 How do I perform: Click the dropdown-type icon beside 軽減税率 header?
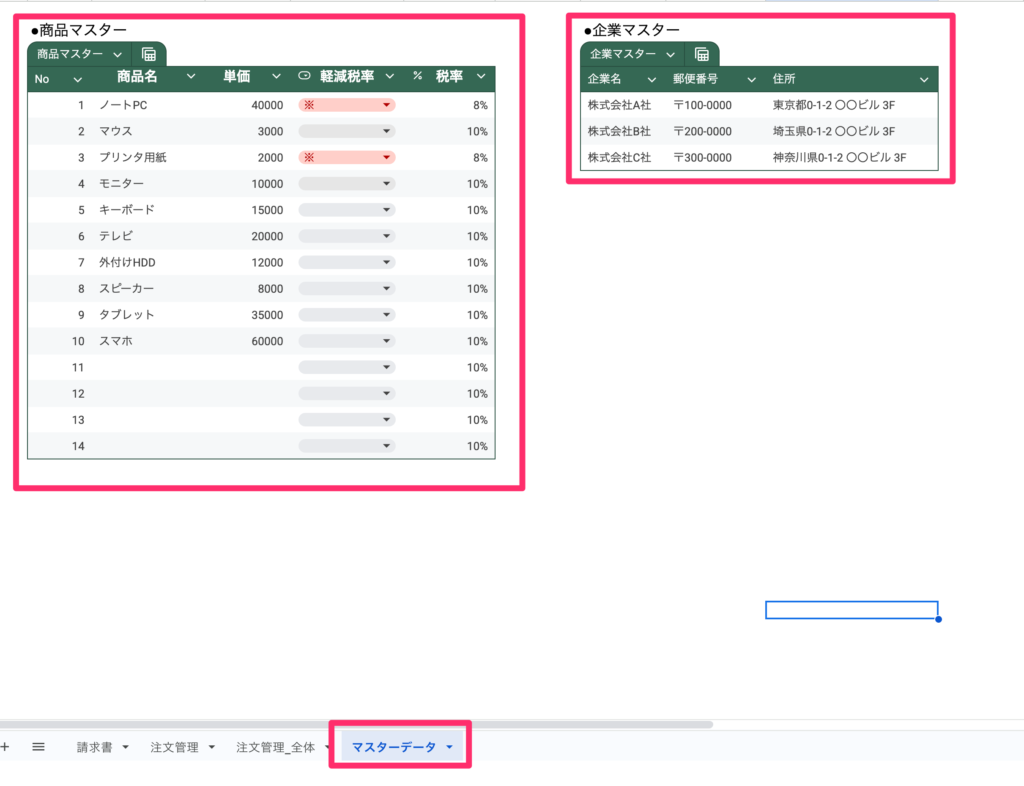[305, 76]
